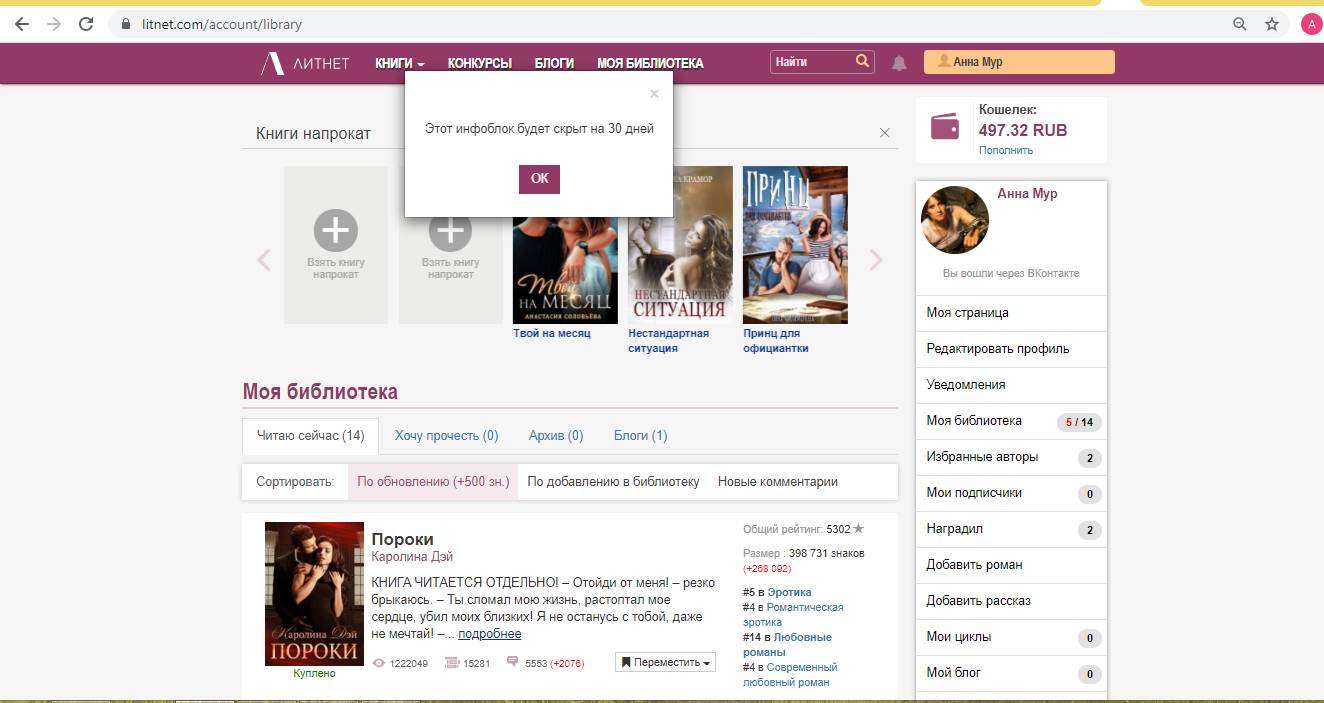Expand the Книги dropdown menu
Image resolution: width=1324 pixels, height=703 pixels.
coord(399,63)
